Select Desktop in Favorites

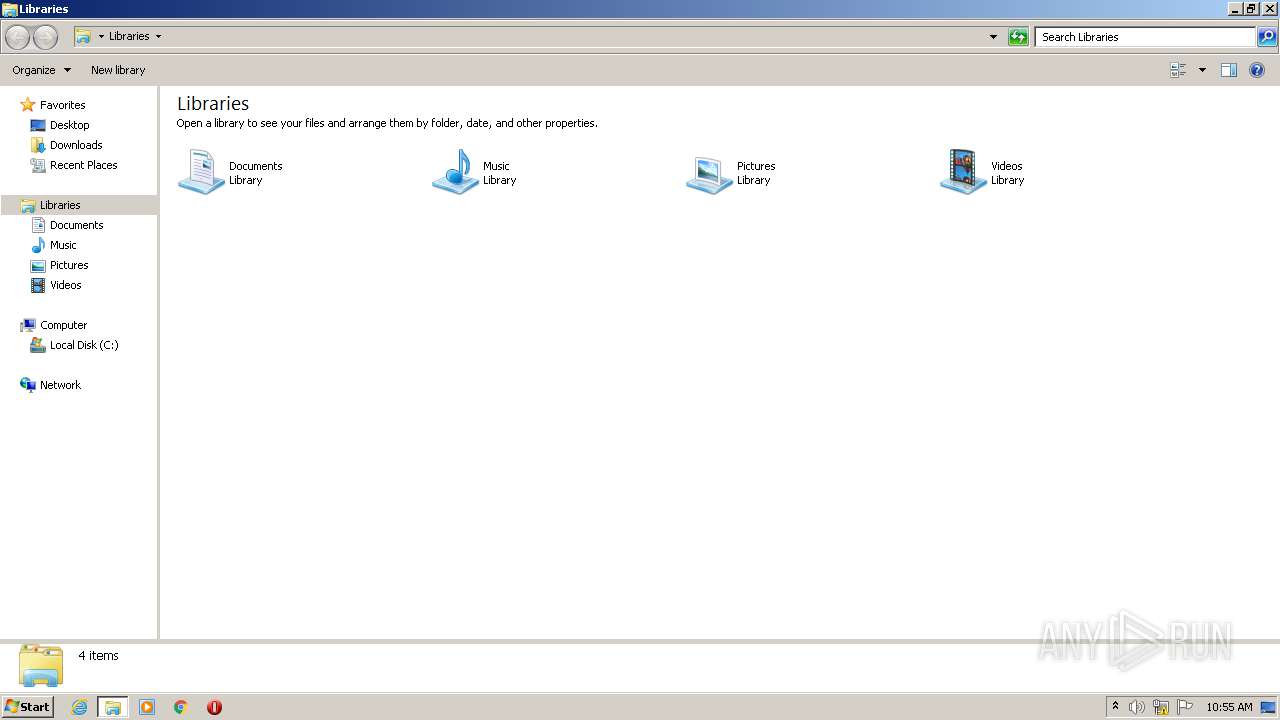[69, 125]
